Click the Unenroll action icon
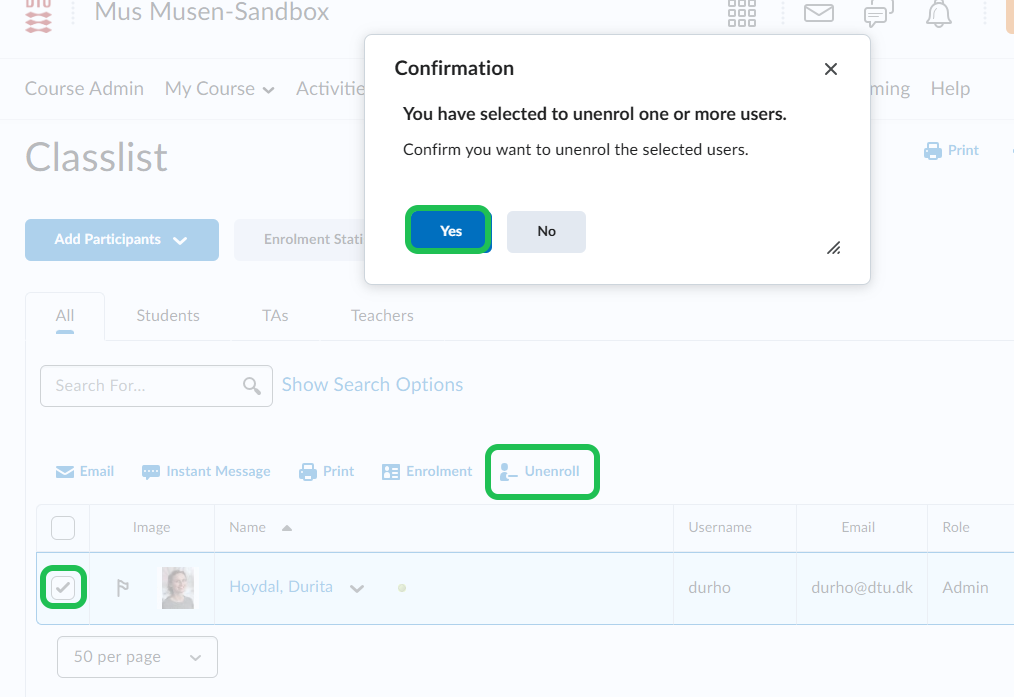 [509, 472]
